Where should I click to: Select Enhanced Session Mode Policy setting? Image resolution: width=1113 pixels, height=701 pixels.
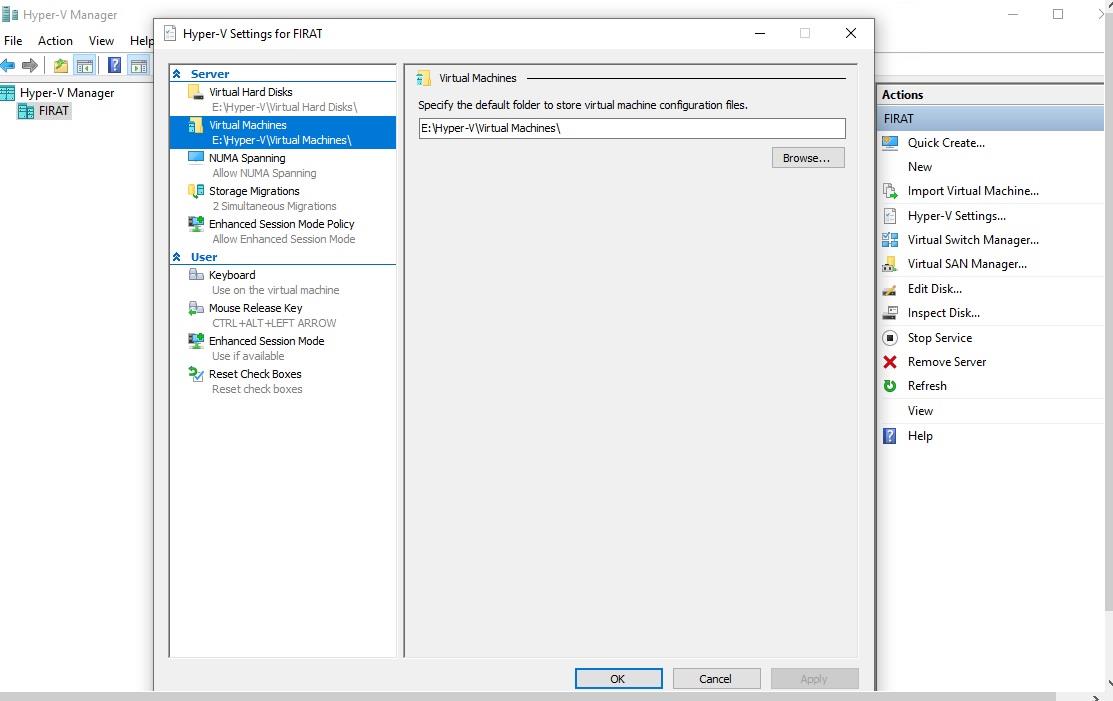tap(283, 231)
